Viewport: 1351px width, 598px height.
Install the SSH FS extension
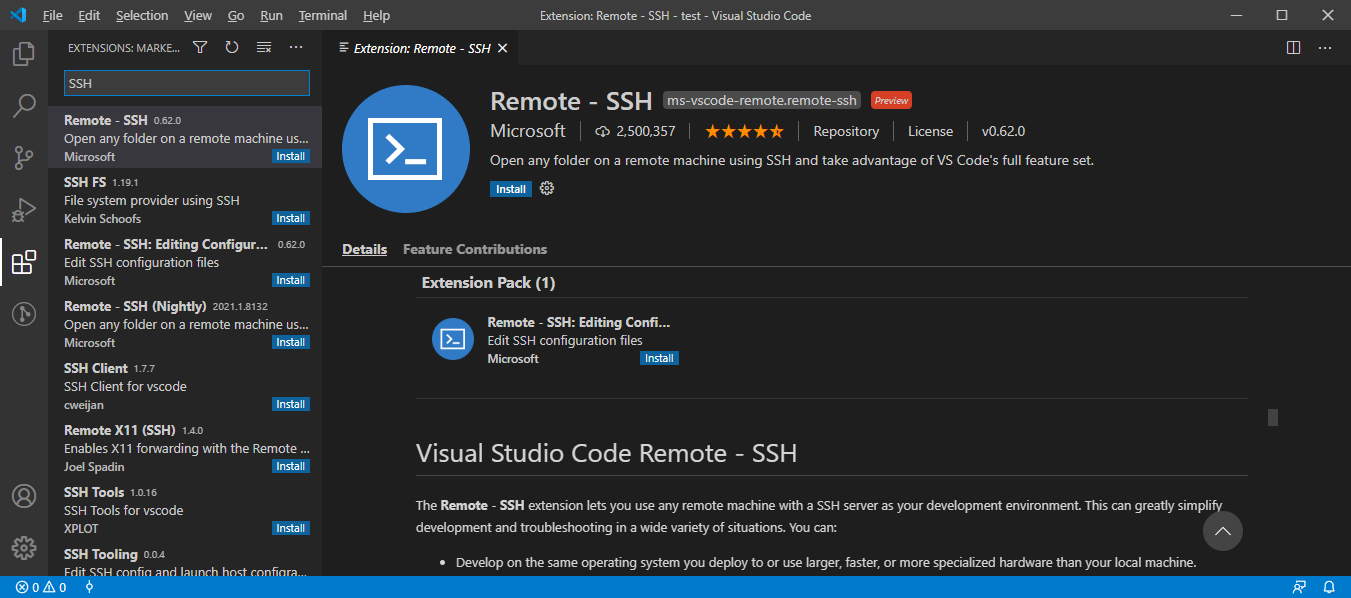pyautogui.click(x=291, y=218)
